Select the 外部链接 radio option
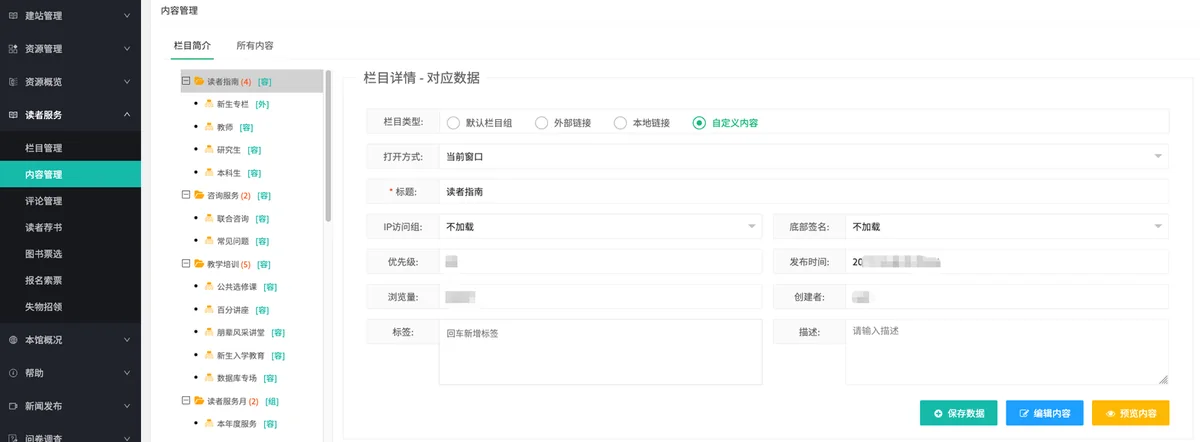 point(541,123)
